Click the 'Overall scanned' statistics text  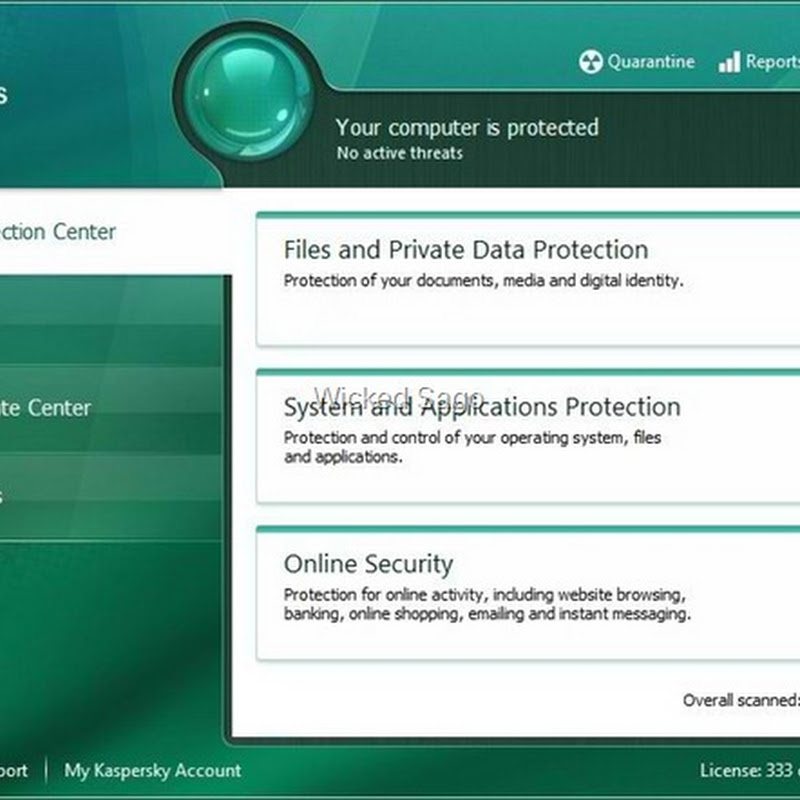[x=740, y=700]
